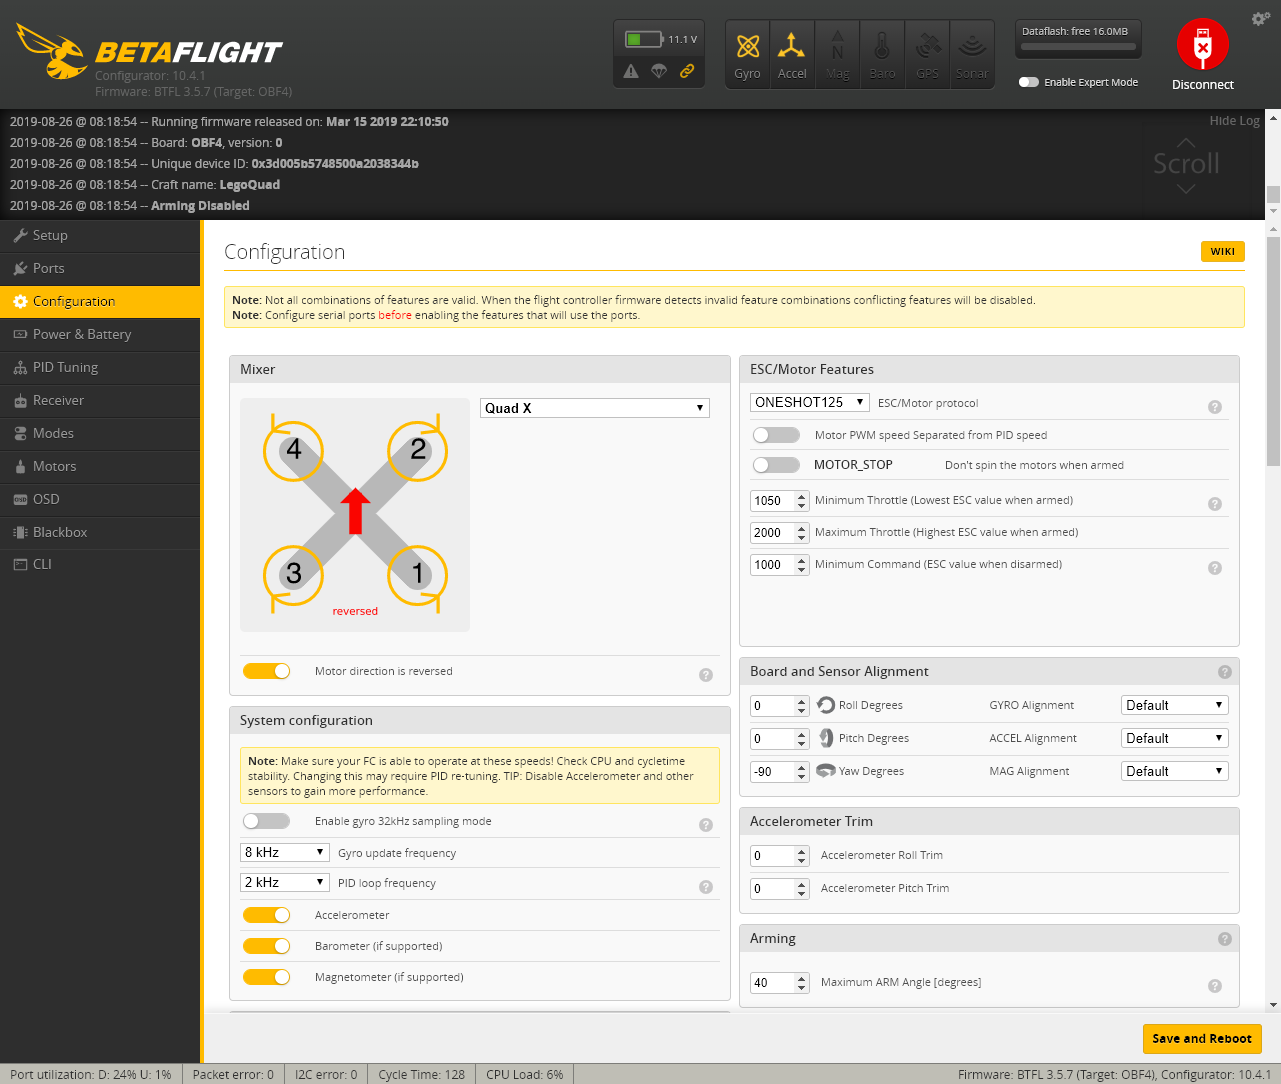
Task: Open the PID Tuning tab
Action: [100, 367]
